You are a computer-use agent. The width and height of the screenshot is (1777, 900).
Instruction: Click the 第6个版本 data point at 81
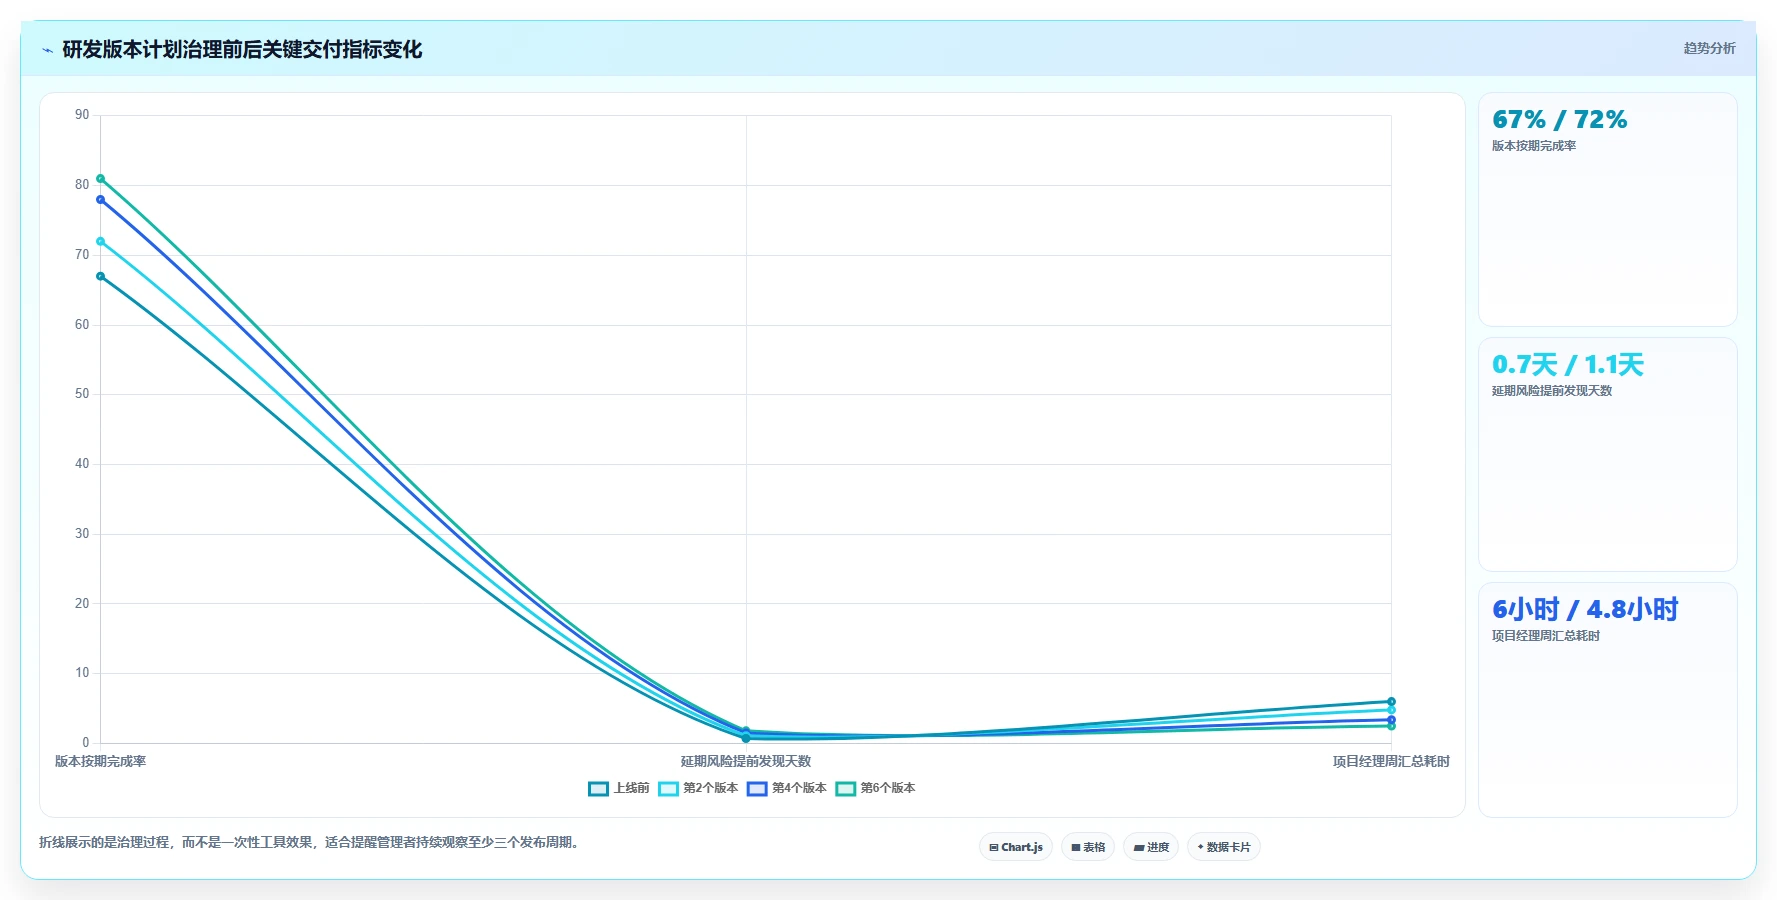100,179
